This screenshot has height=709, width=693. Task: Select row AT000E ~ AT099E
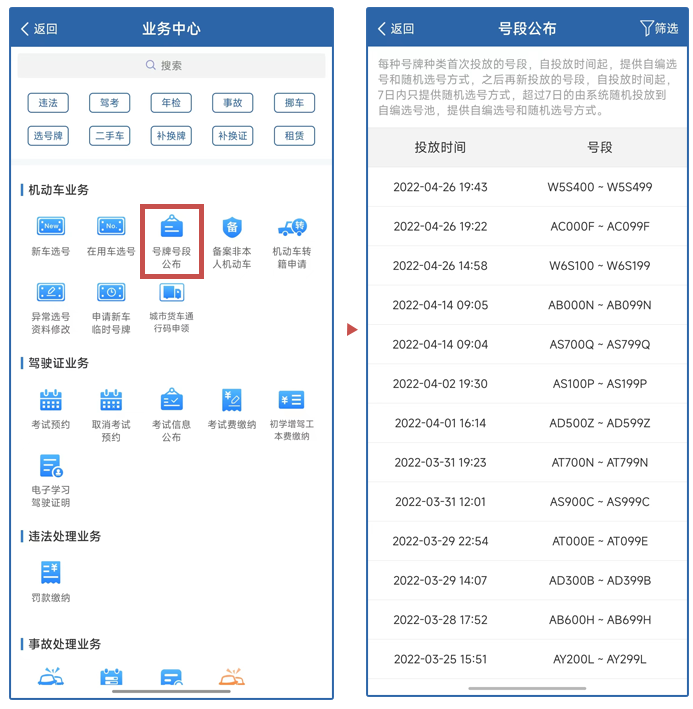point(528,541)
